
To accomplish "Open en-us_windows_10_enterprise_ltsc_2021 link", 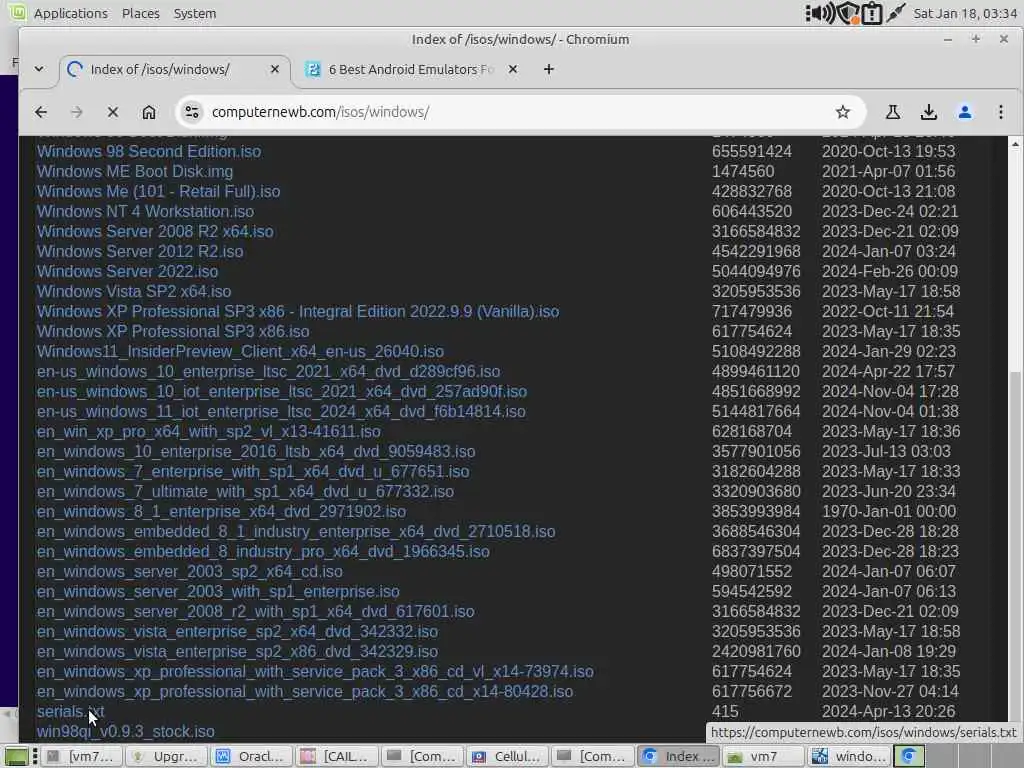I will (x=268, y=372).
